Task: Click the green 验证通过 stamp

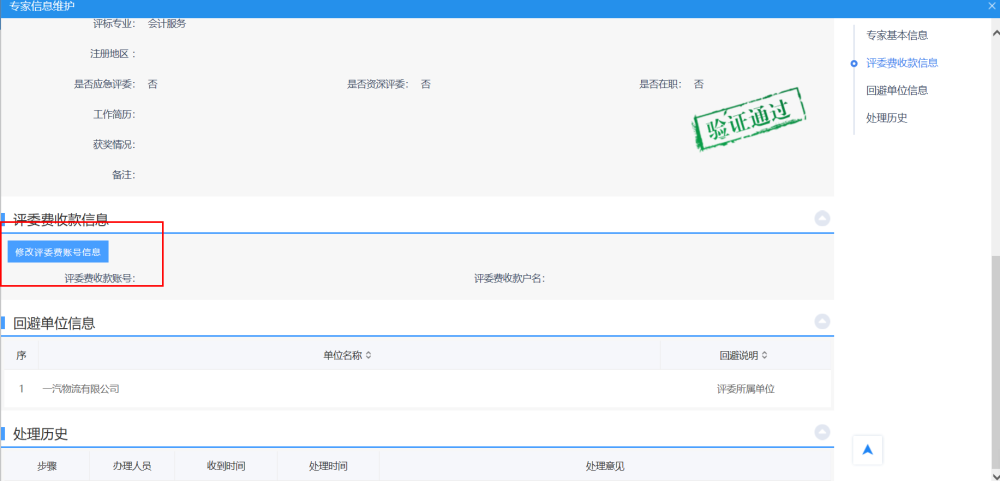Action: pyautogui.click(x=747, y=126)
